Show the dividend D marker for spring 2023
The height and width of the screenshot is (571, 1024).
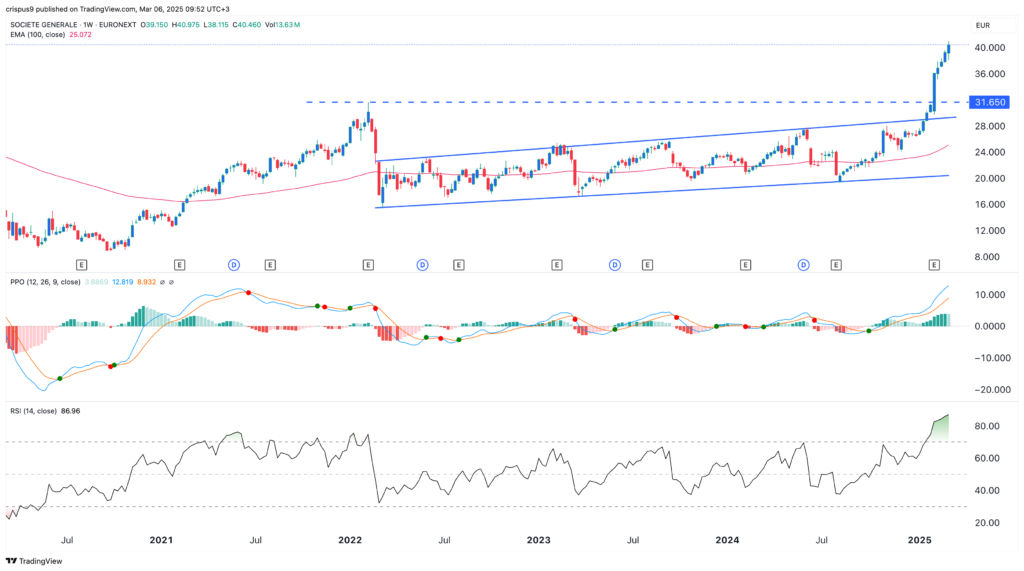615,265
